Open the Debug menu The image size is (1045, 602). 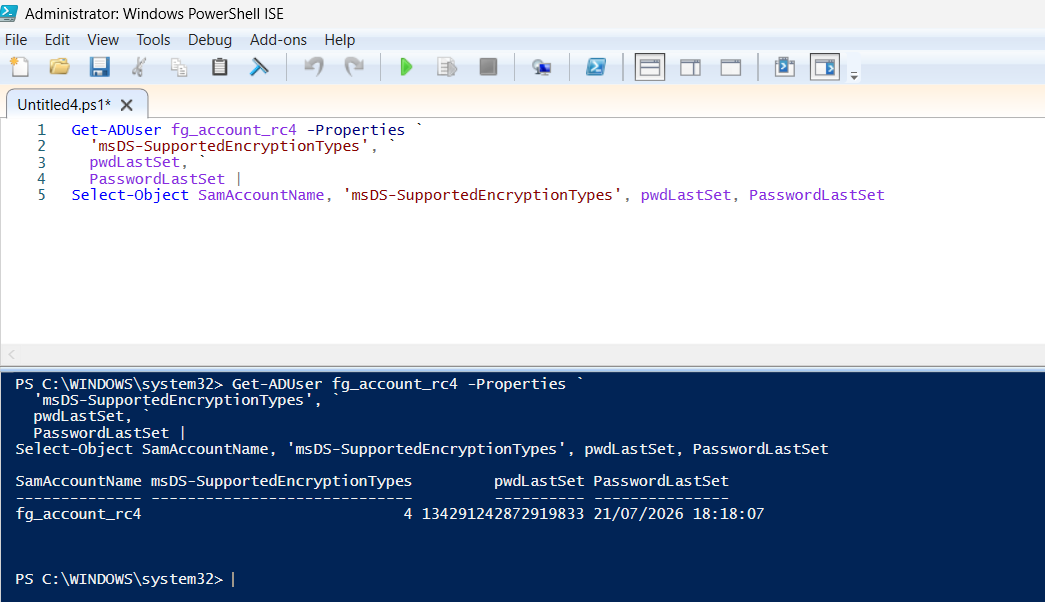point(209,40)
